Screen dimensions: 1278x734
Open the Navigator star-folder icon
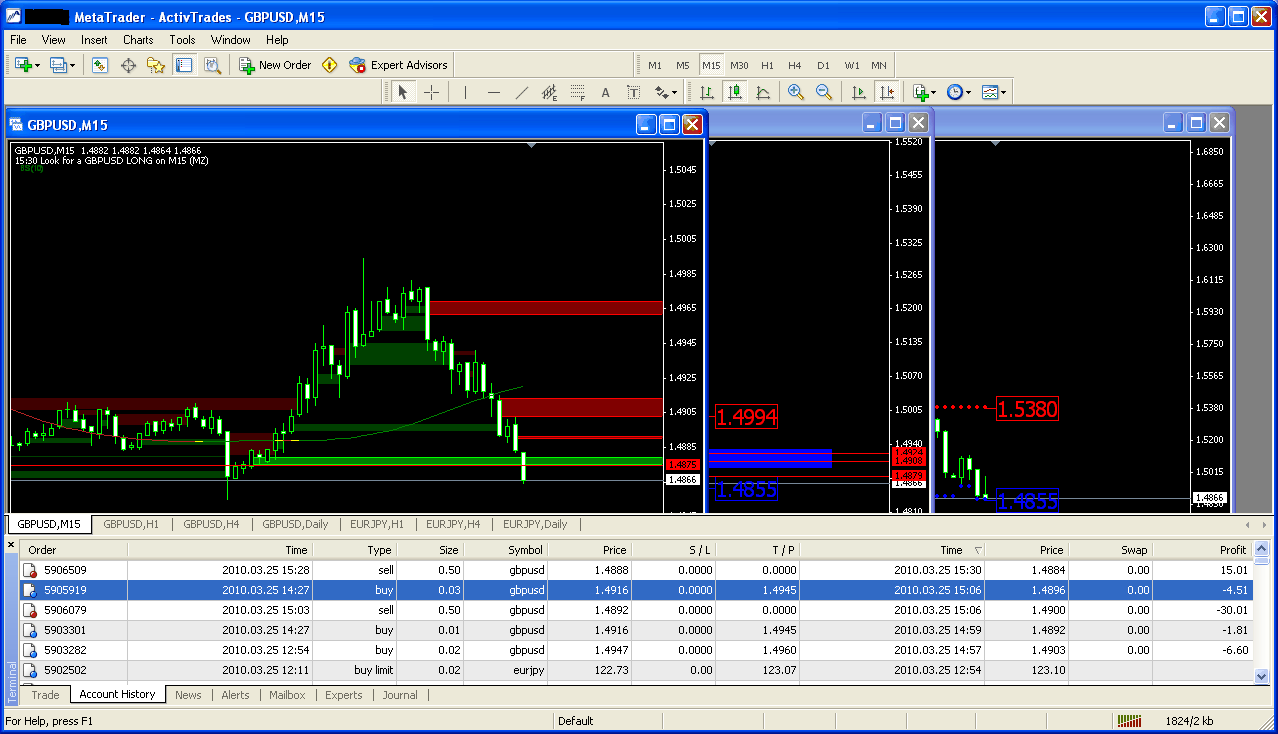point(156,65)
